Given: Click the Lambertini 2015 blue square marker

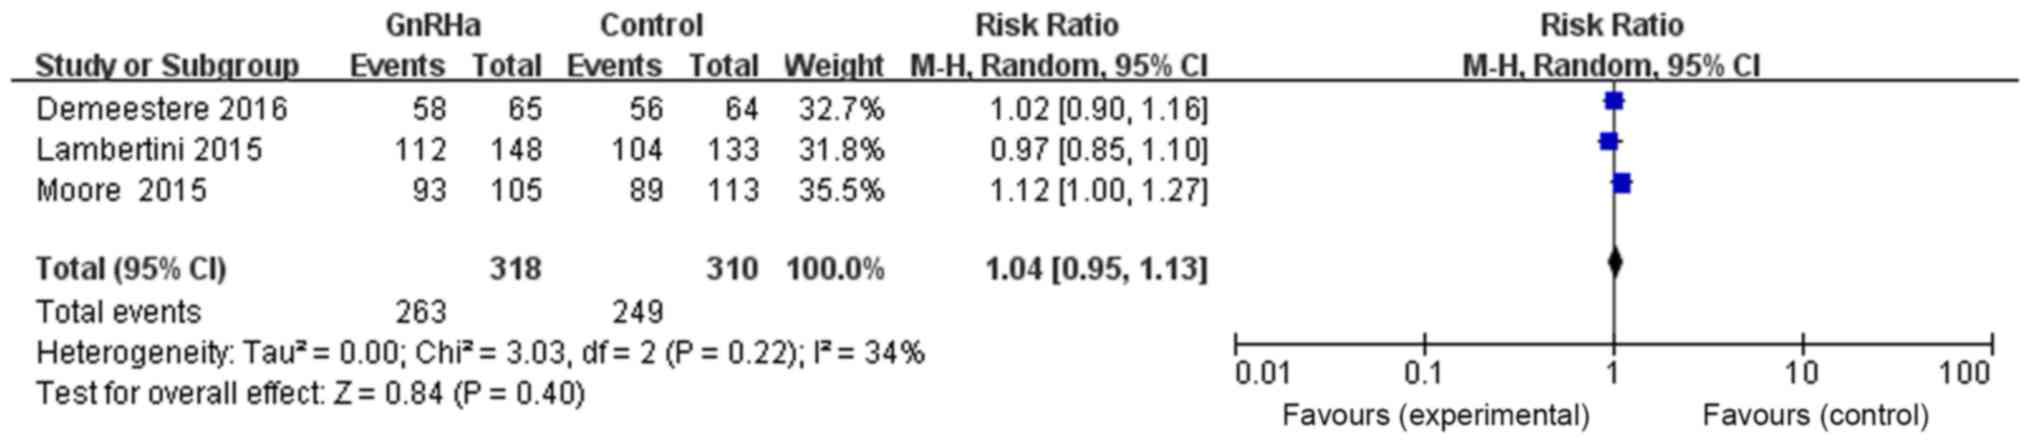Looking at the screenshot, I should pyautogui.click(x=1608, y=142).
